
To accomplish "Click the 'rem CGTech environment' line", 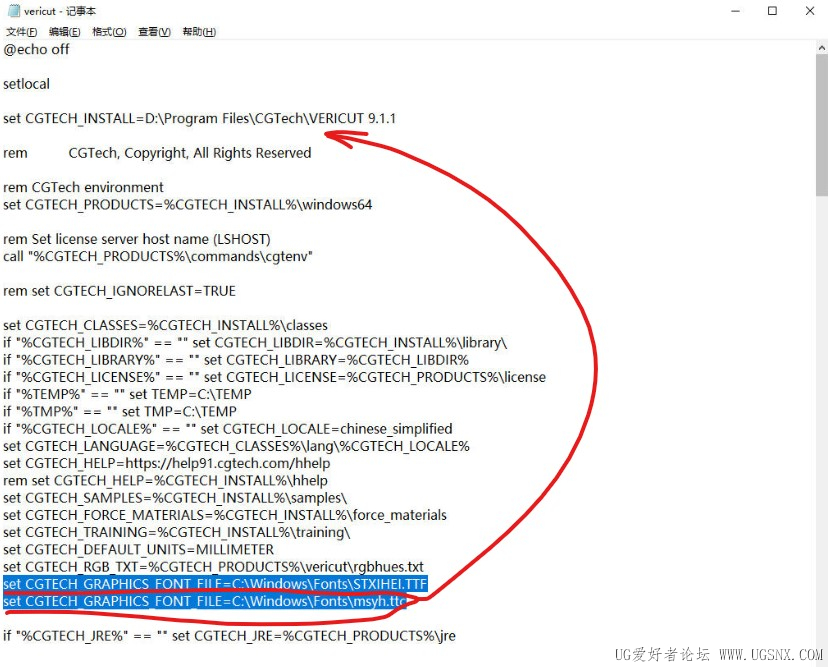I will (83, 187).
